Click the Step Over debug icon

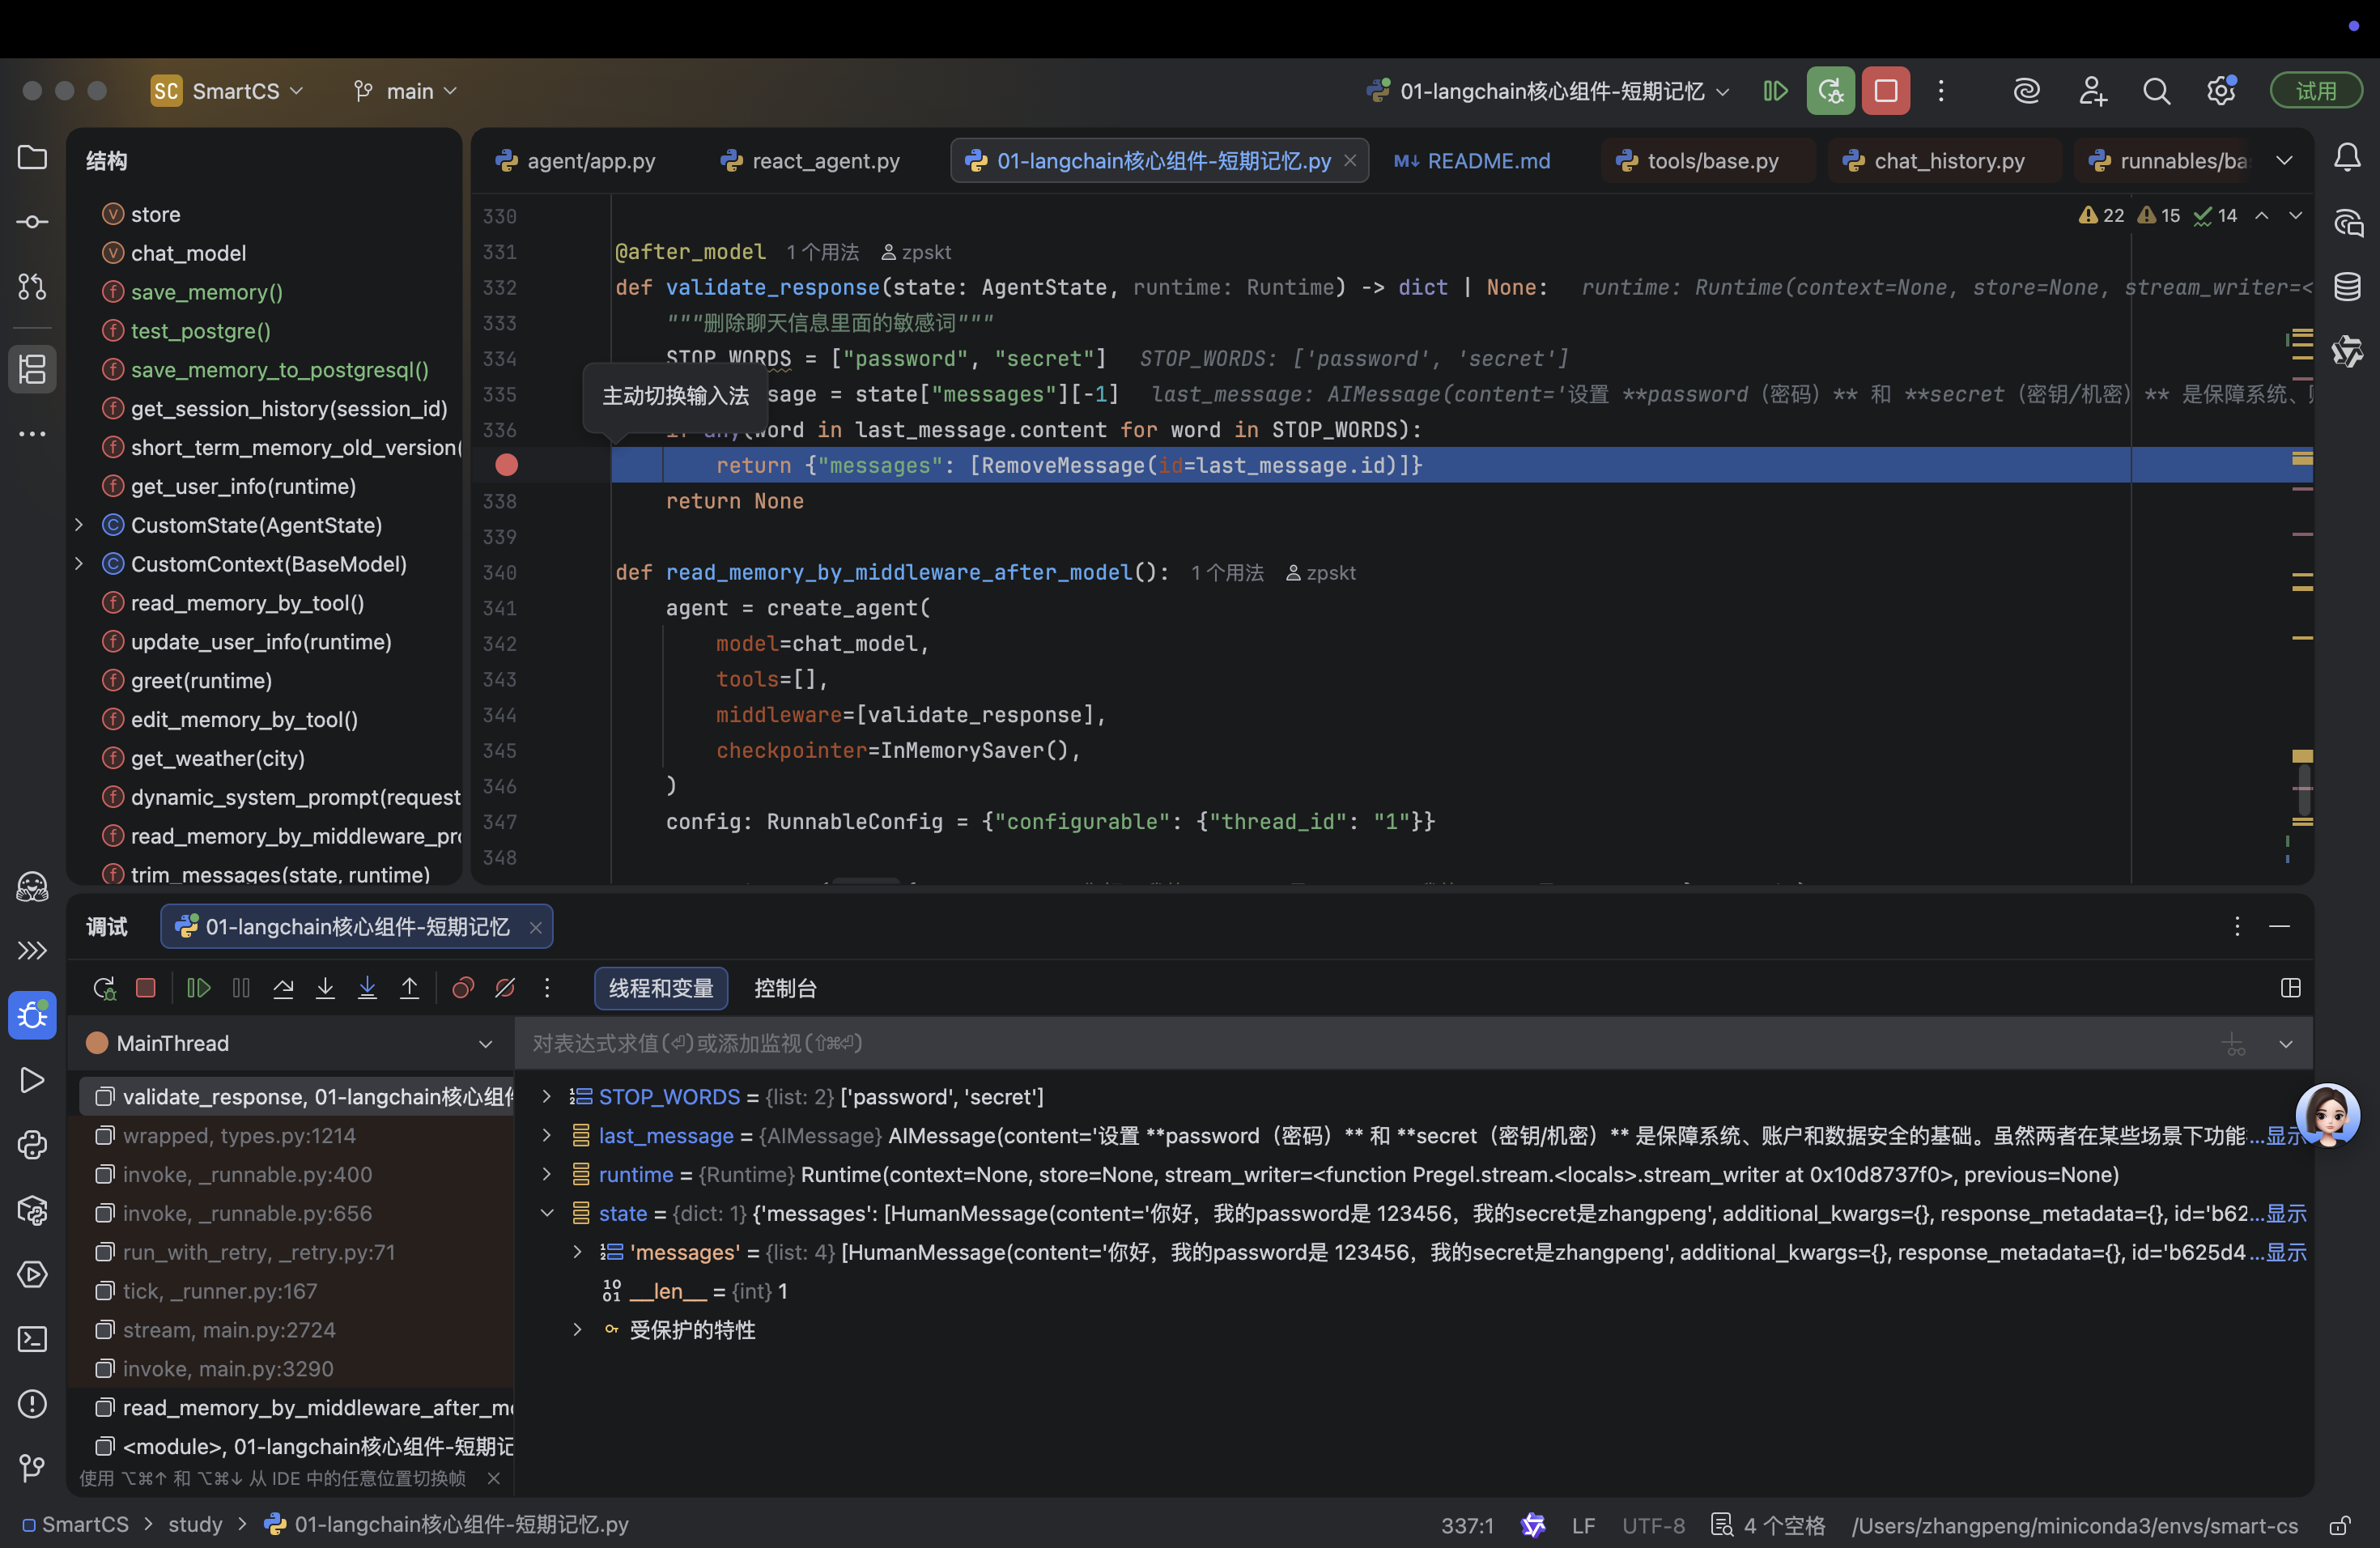(283, 988)
